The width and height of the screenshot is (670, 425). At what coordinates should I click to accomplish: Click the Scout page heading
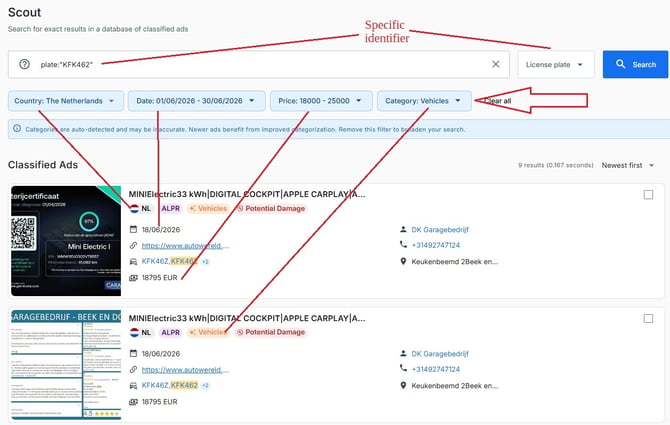(24, 12)
